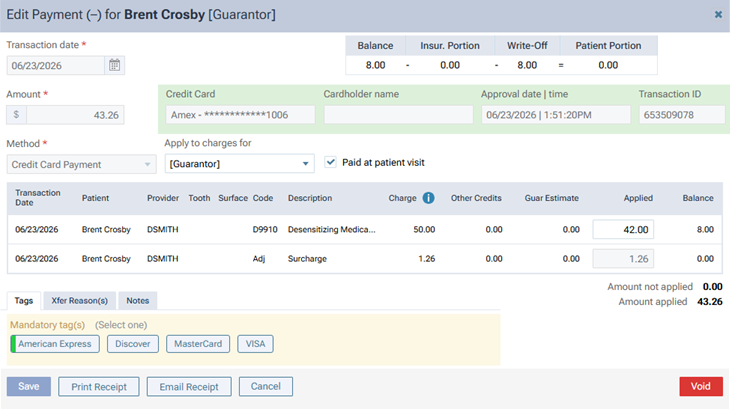
Task: Close the Edit Payment dialog
Action: [718, 14]
